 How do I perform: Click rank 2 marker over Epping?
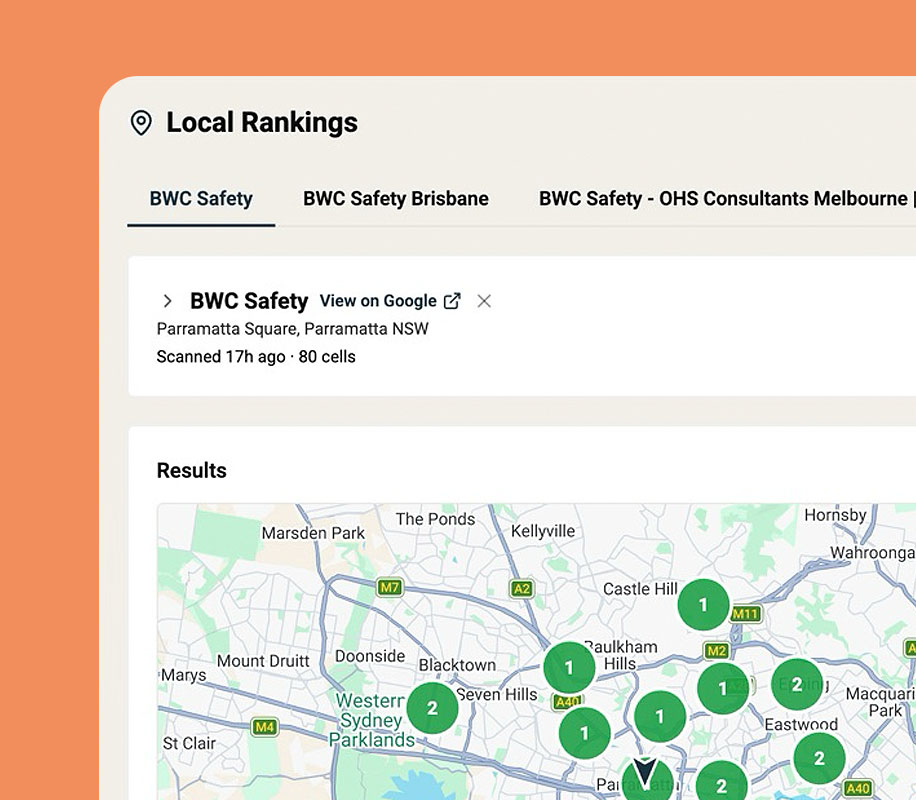(797, 684)
